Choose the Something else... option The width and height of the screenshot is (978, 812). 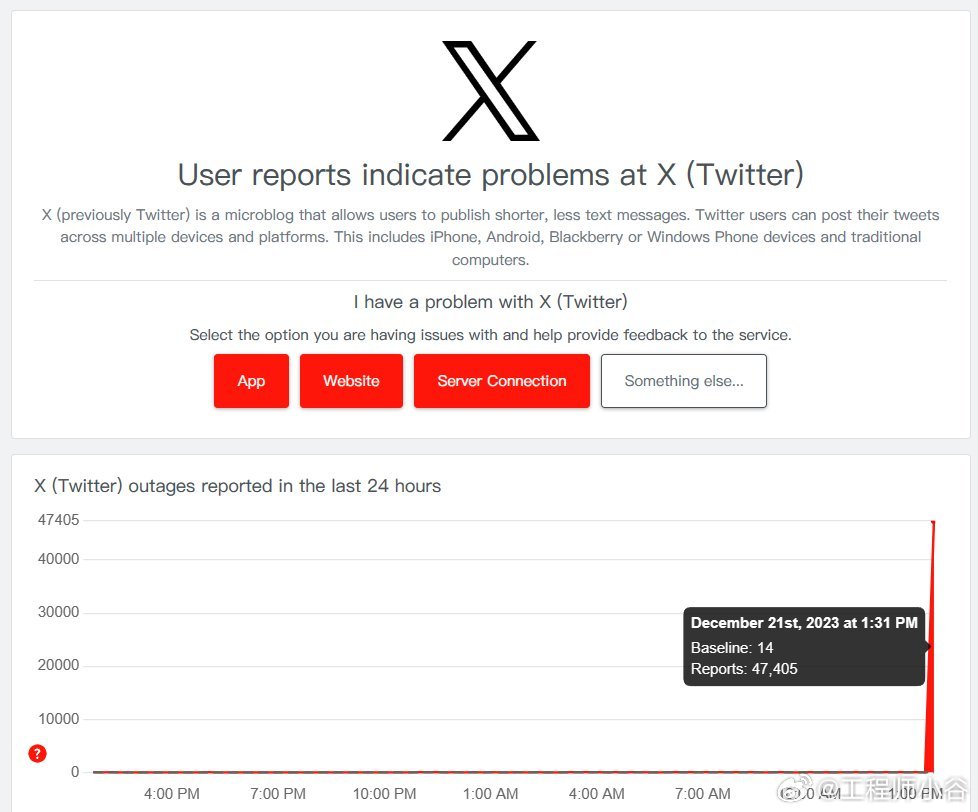[x=684, y=381]
